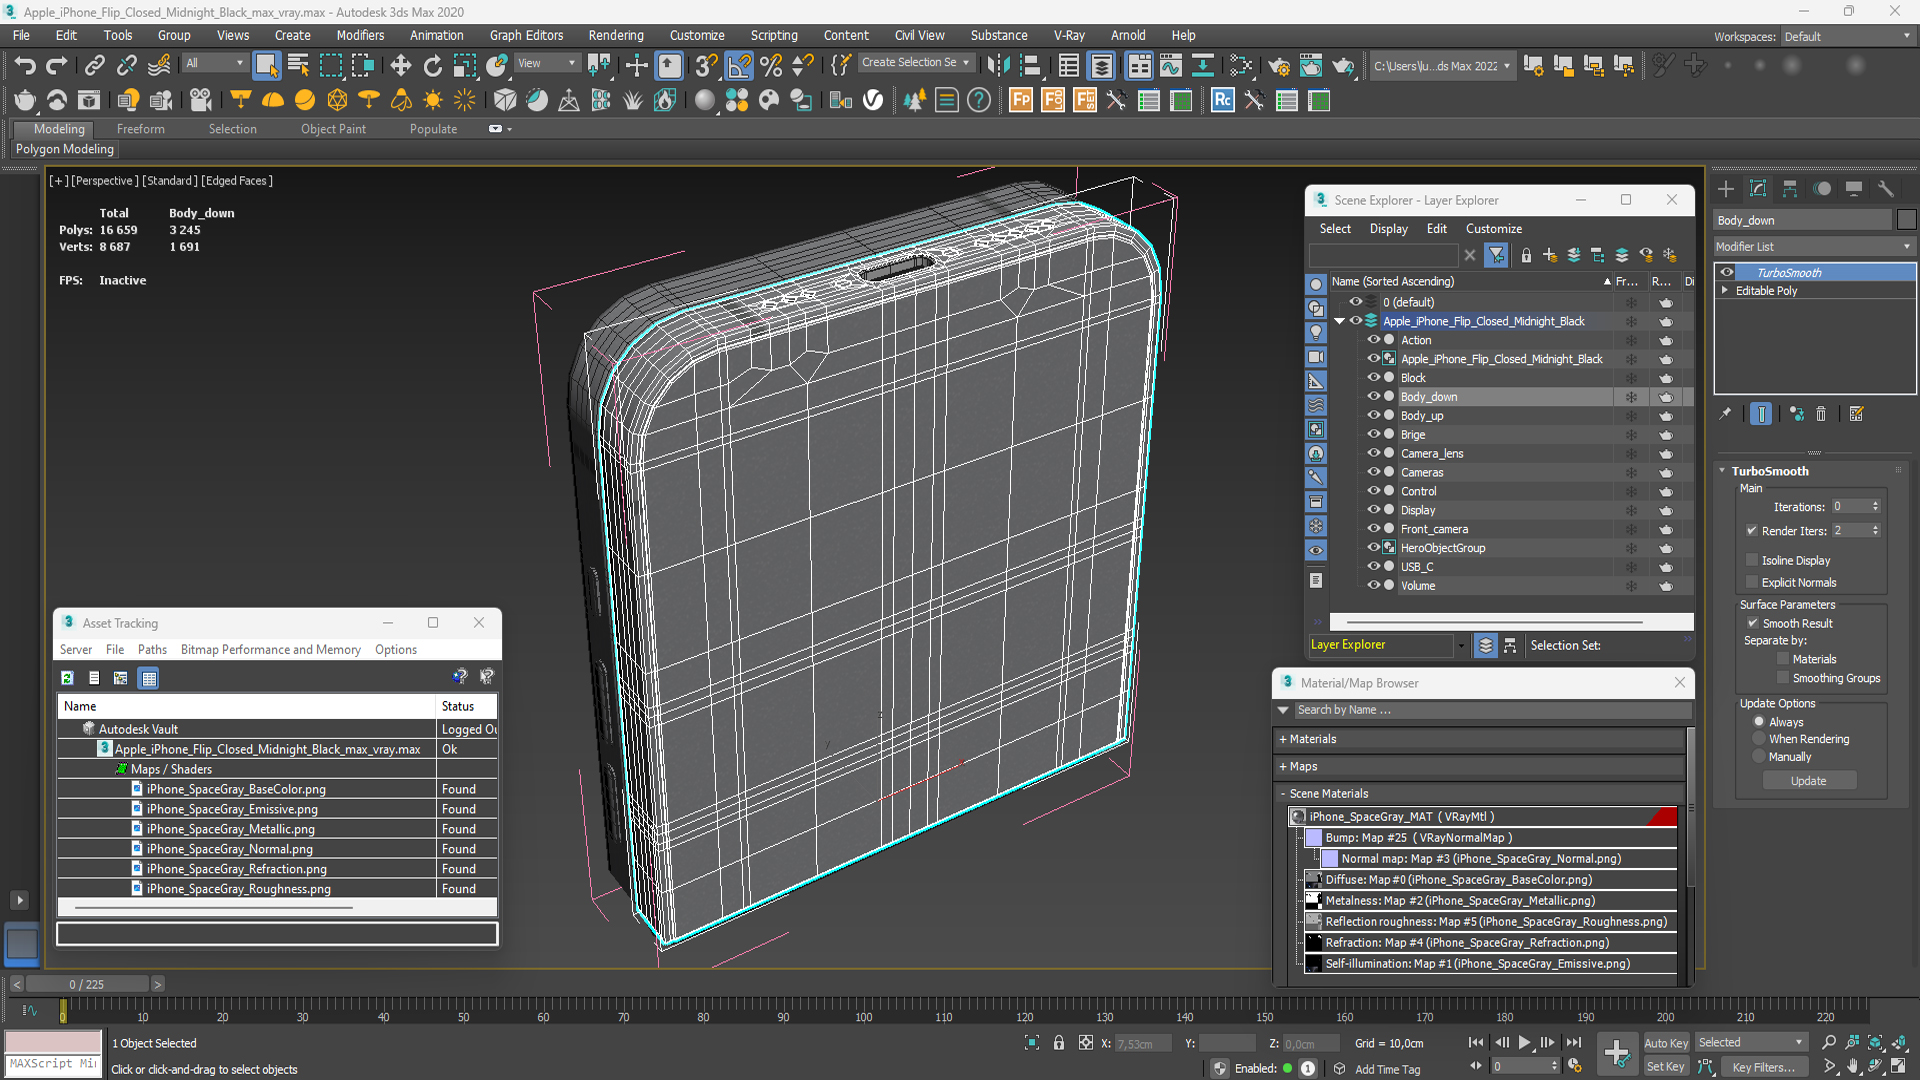Viewport: 1920px width, 1080px height.
Task: Choose the Select and Rotate tool
Action: 432,66
